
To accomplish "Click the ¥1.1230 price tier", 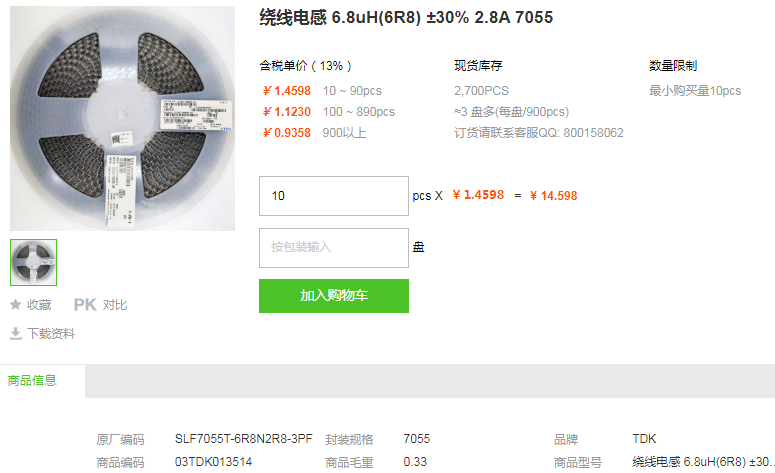I will click(287, 112).
